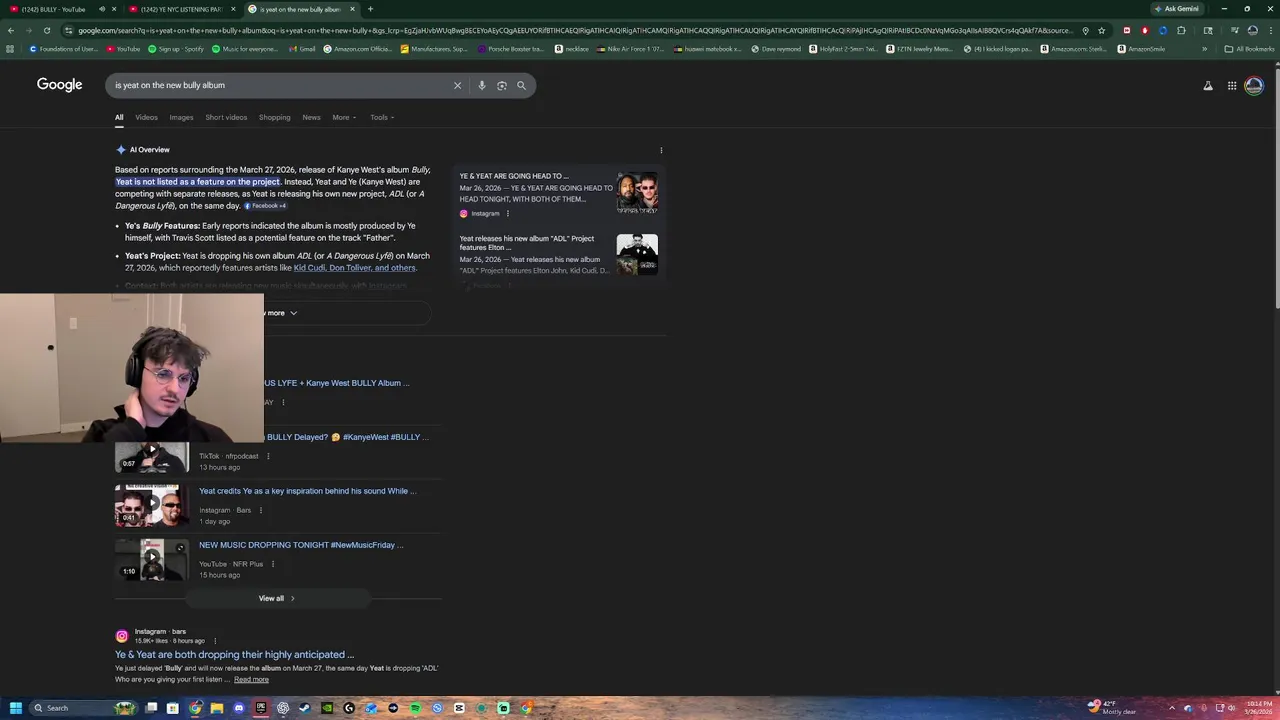Image resolution: width=1280 pixels, height=720 pixels.
Task: Open options for YouTube NFR Plus result
Action: (272, 564)
